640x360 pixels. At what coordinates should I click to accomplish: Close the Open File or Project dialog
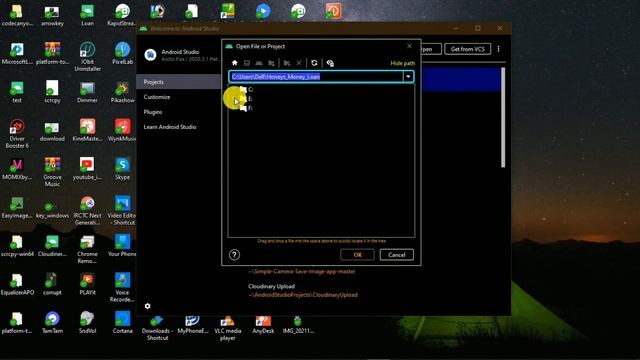[409, 46]
